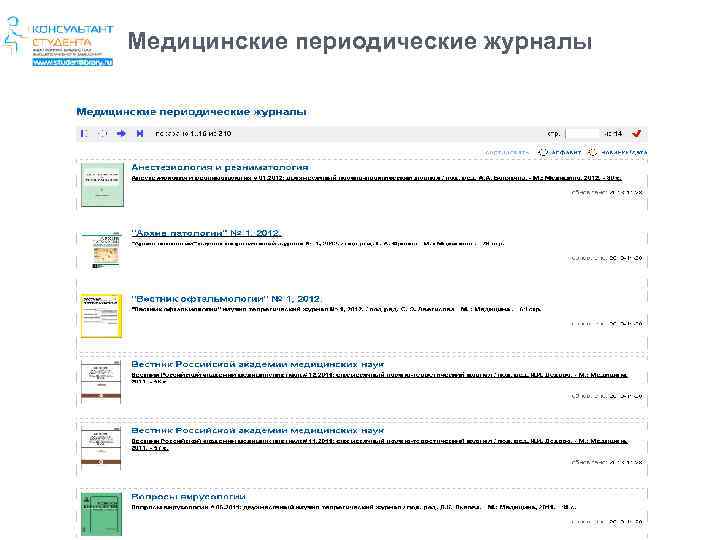Image resolution: width=720 pixels, height=540 pixels.
Task: Click the blue section heading Медицинские периодические журналы
Action: 191,112
